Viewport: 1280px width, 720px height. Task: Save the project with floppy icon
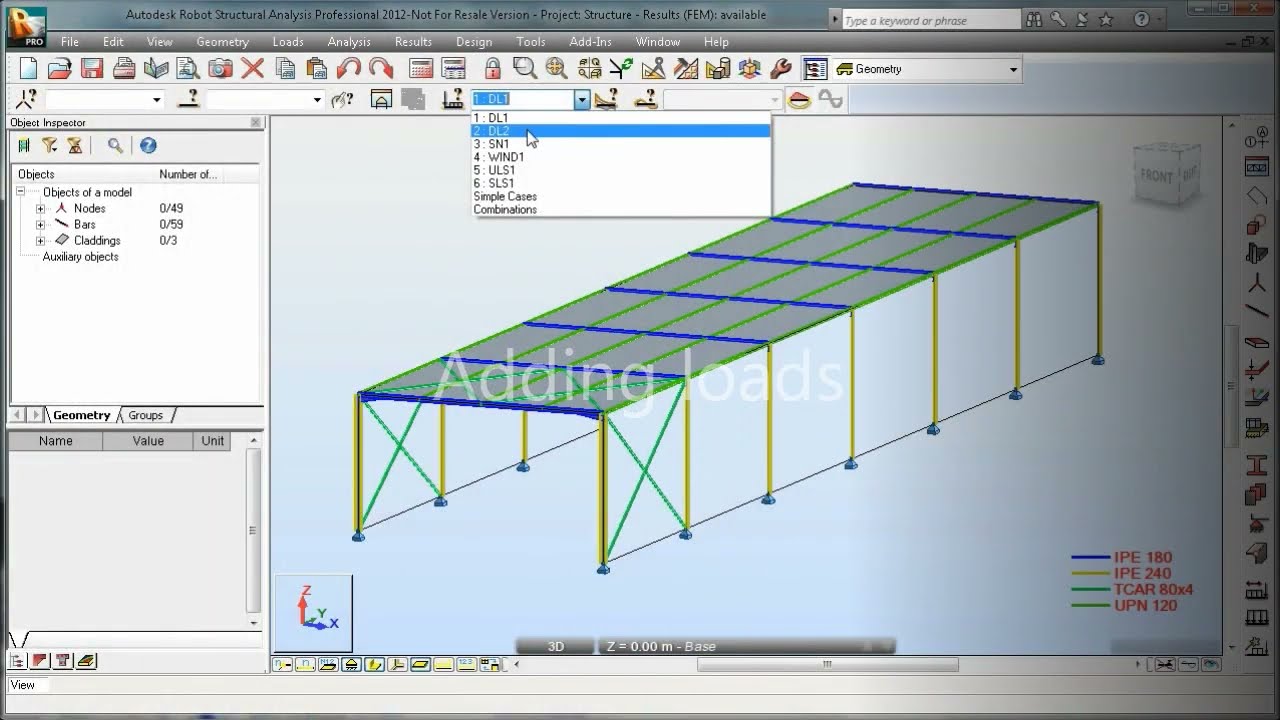pos(92,69)
